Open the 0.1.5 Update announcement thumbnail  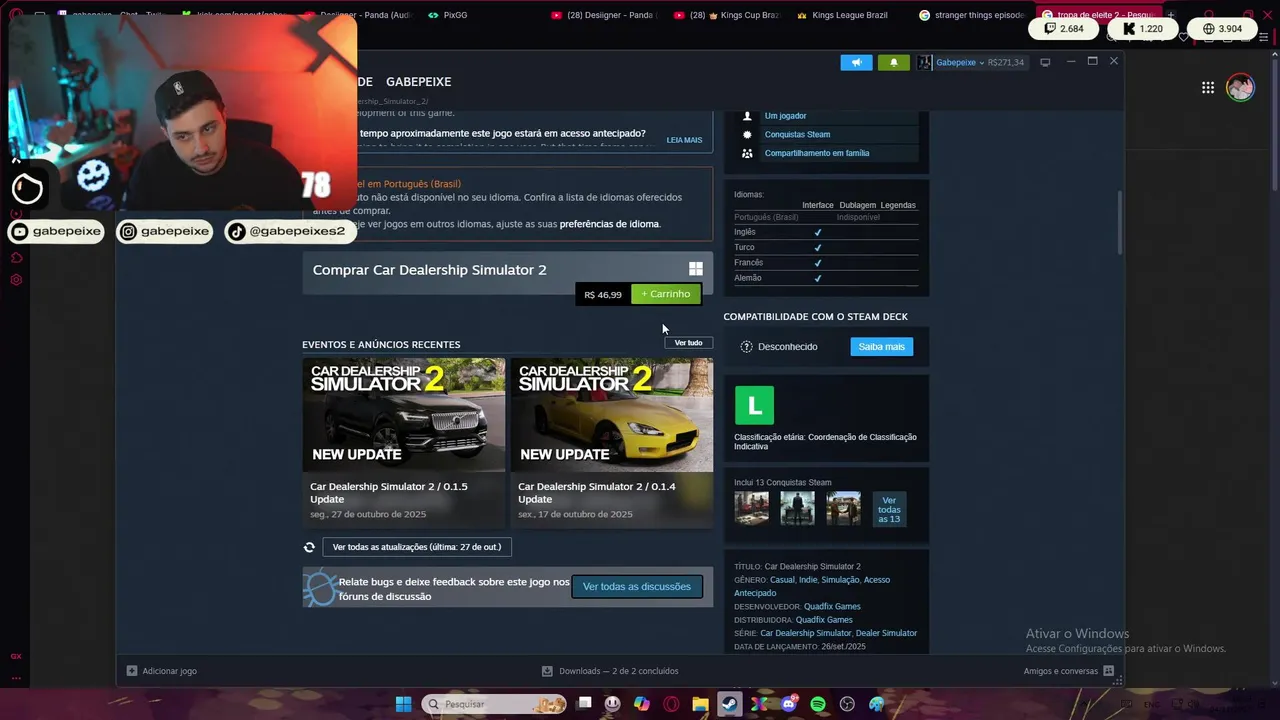403,415
